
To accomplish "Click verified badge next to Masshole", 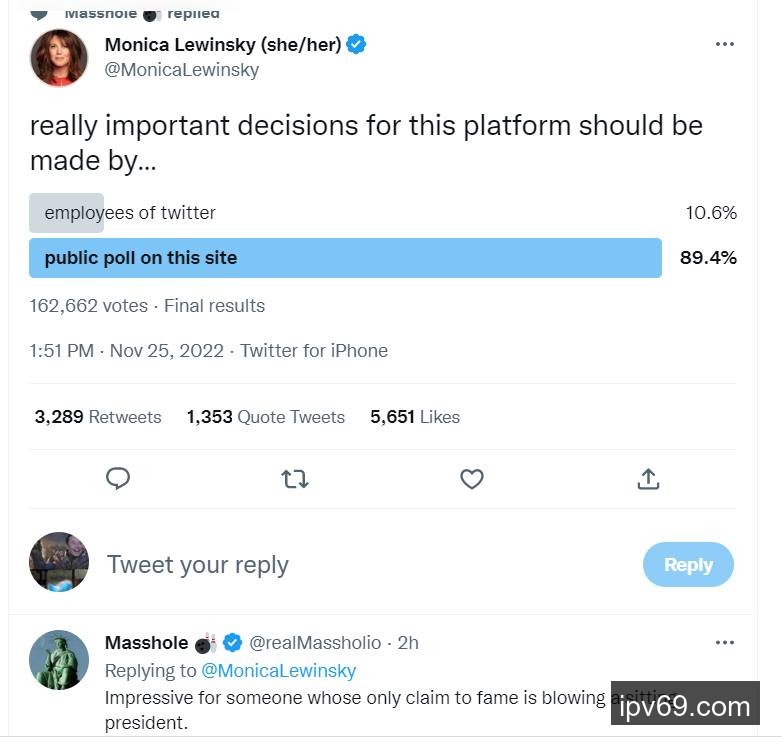I will [x=232, y=642].
